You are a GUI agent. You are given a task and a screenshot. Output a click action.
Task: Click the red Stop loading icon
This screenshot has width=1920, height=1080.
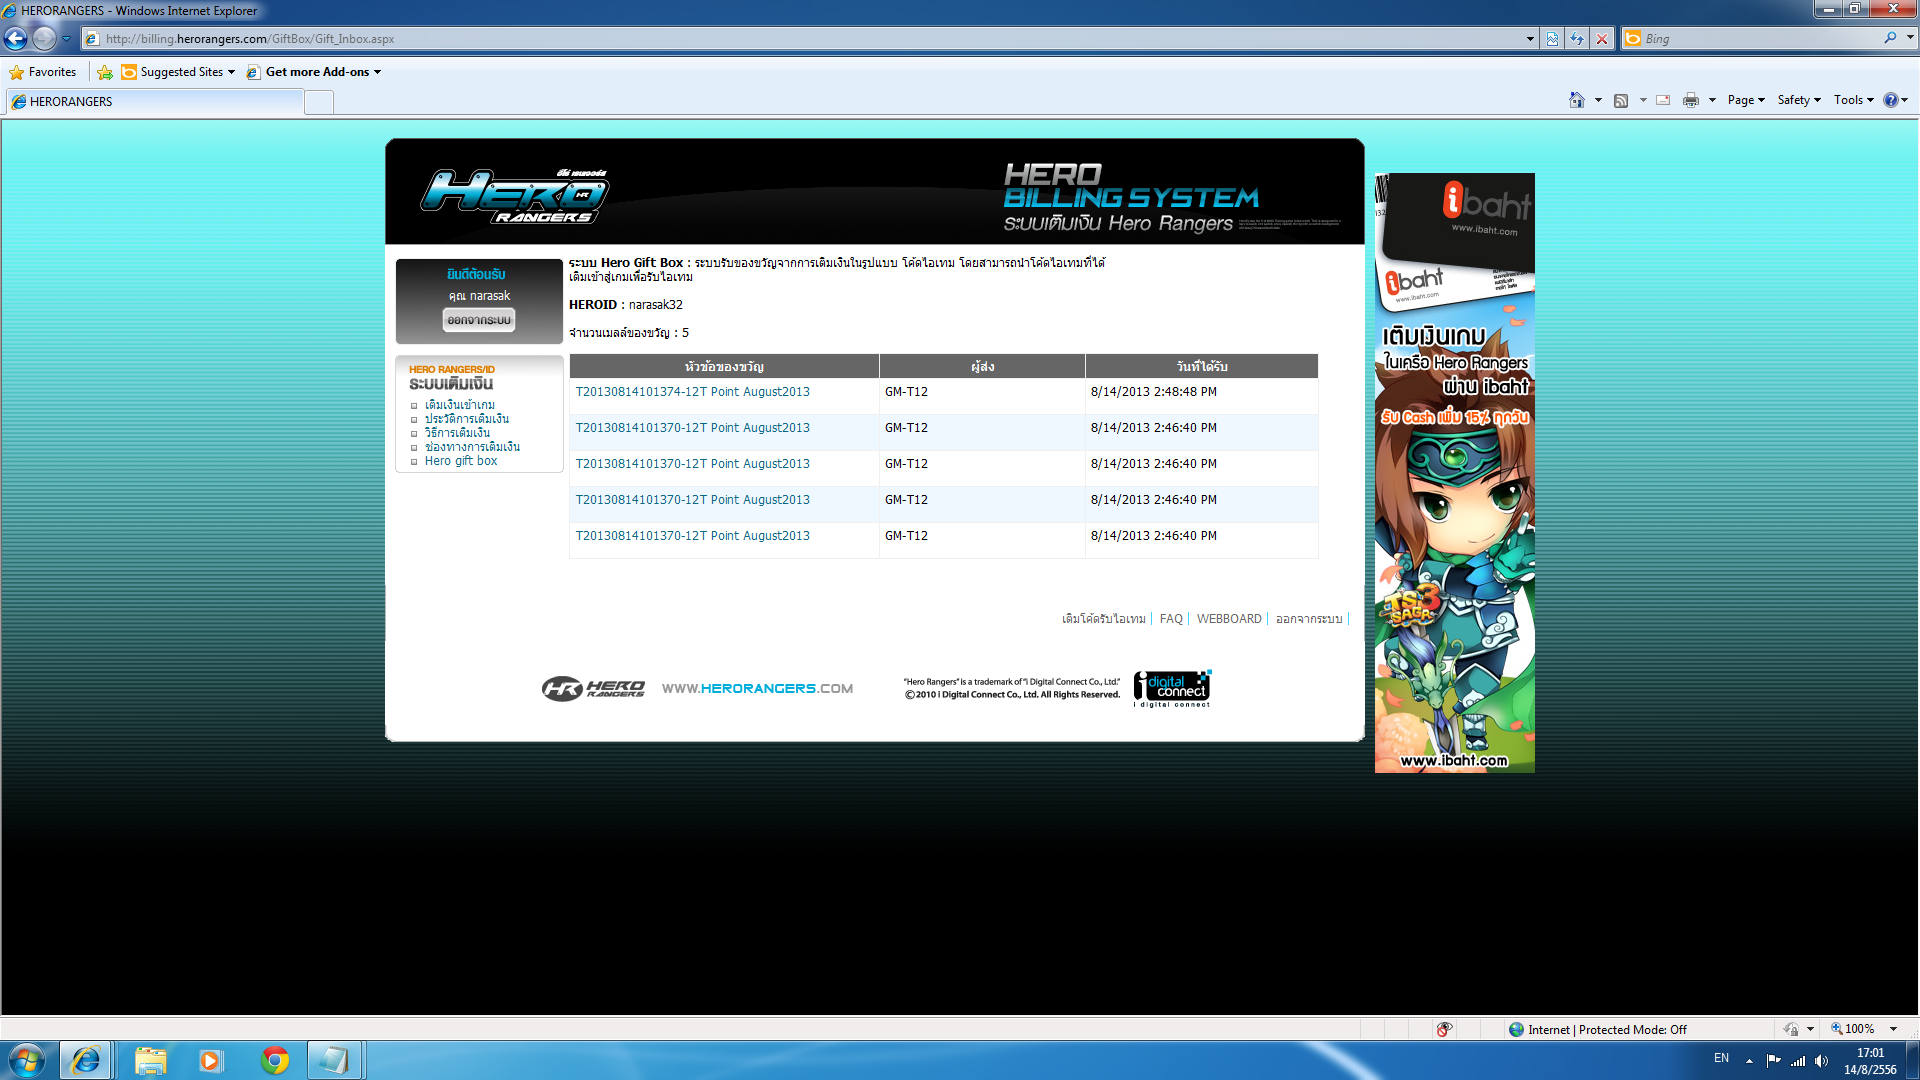(1602, 39)
